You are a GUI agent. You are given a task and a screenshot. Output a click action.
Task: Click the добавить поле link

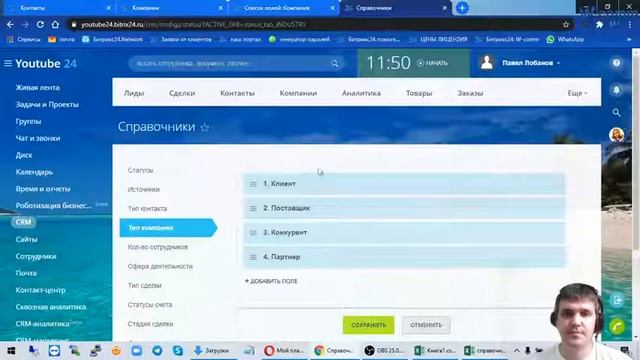271,281
